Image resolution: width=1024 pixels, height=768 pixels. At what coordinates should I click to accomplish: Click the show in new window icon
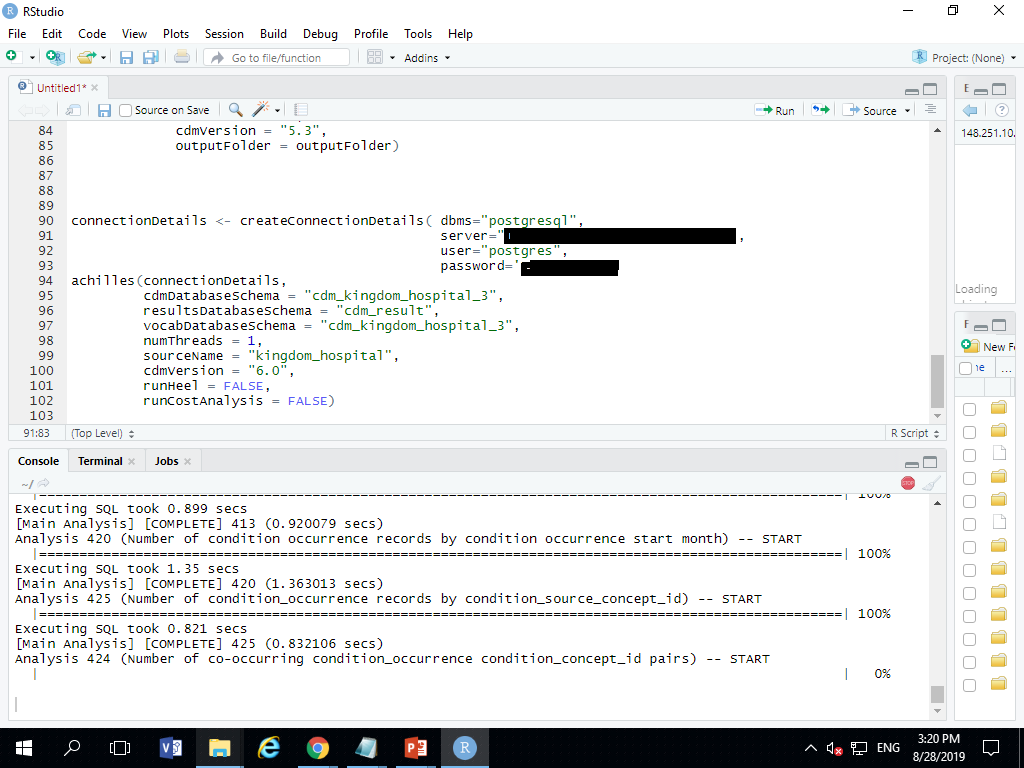pos(73,110)
